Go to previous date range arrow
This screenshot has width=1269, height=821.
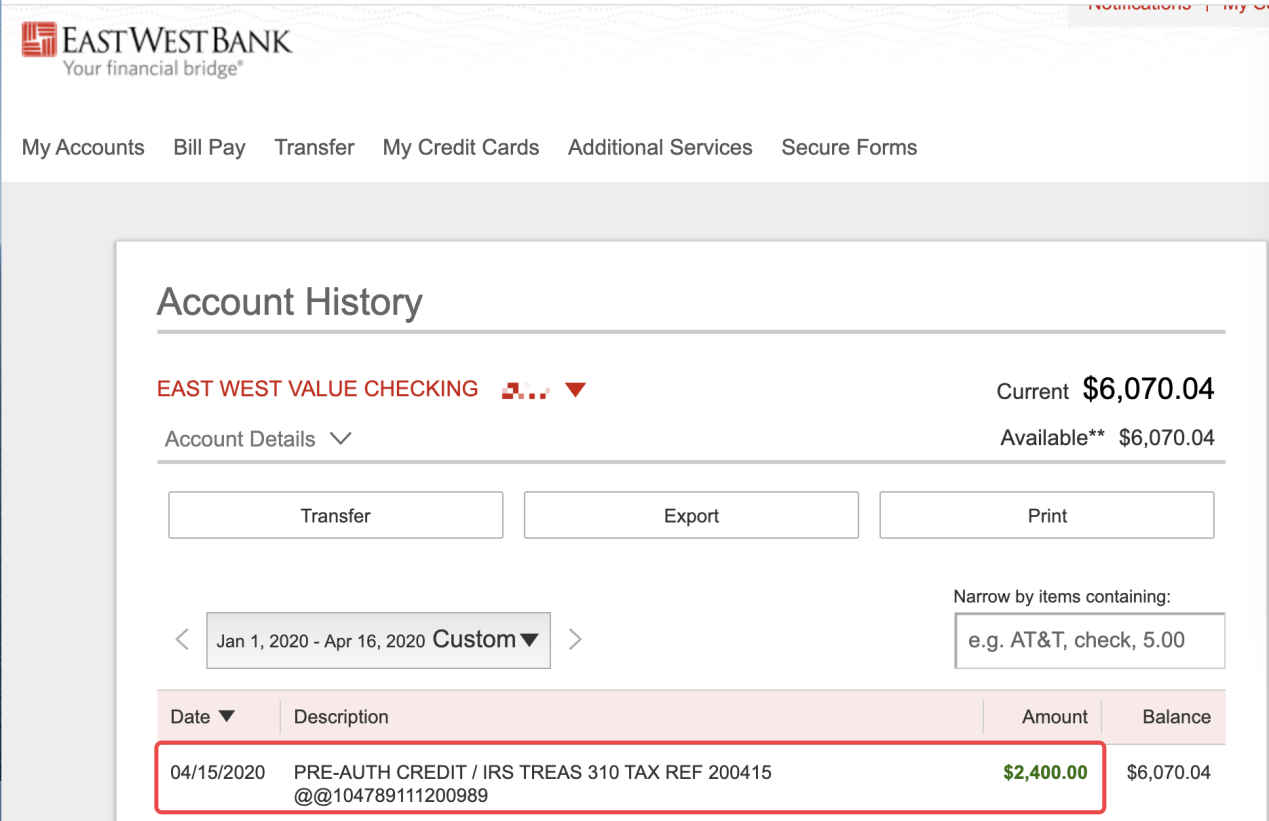(x=182, y=639)
